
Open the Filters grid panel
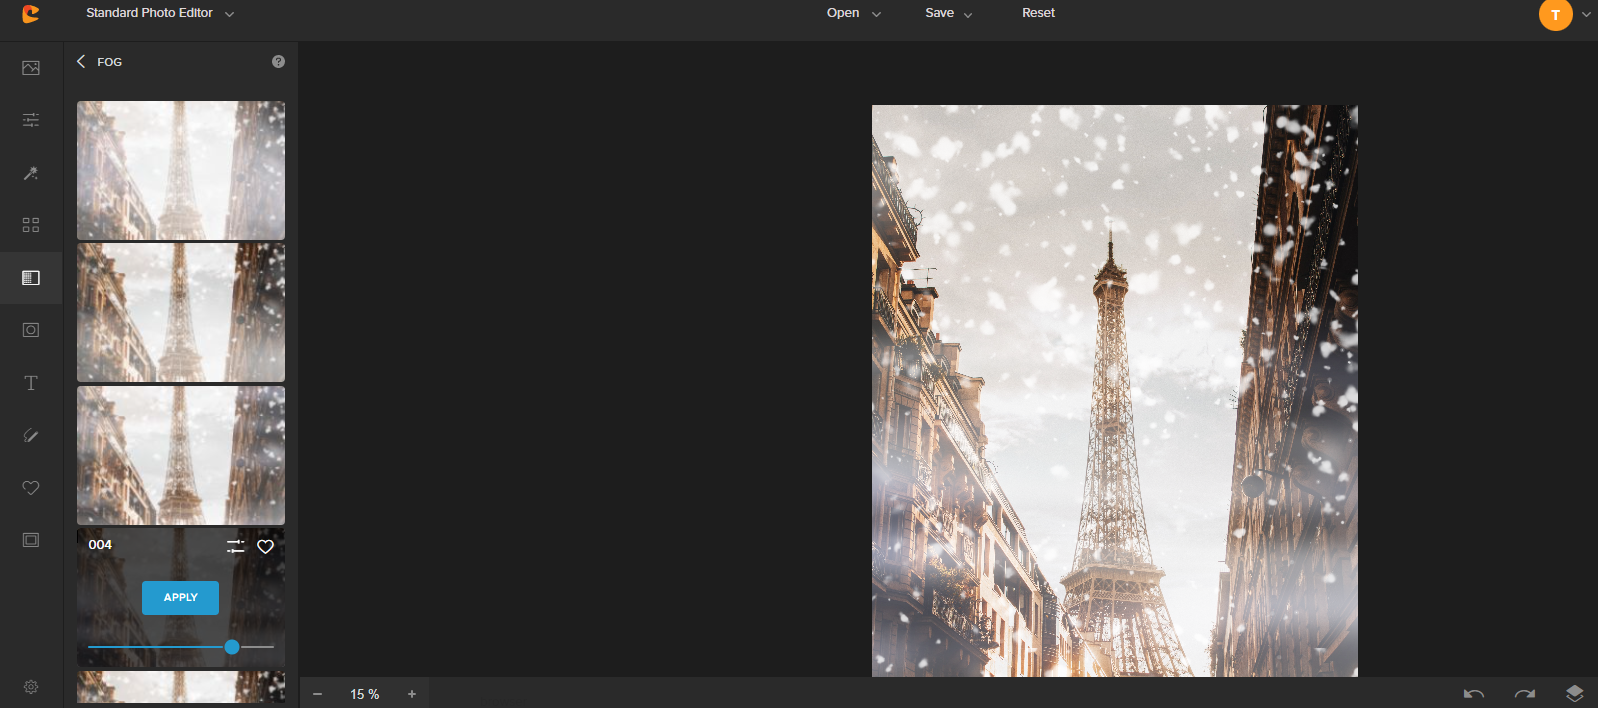click(31, 225)
